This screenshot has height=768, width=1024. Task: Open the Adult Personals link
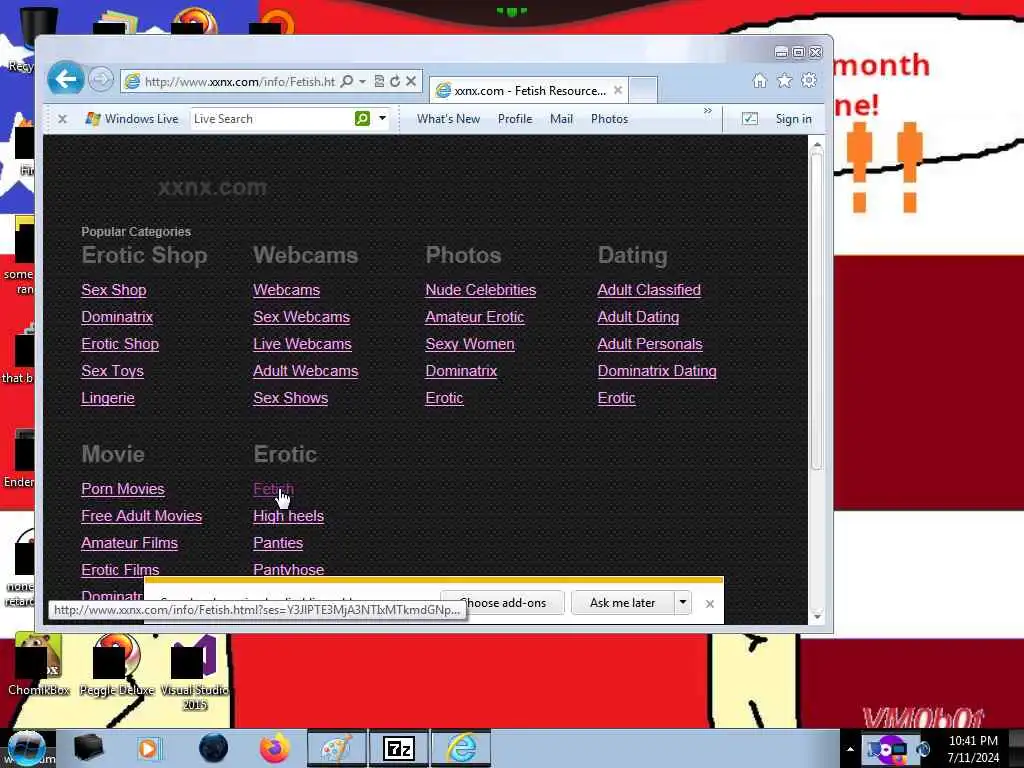tap(650, 344)
